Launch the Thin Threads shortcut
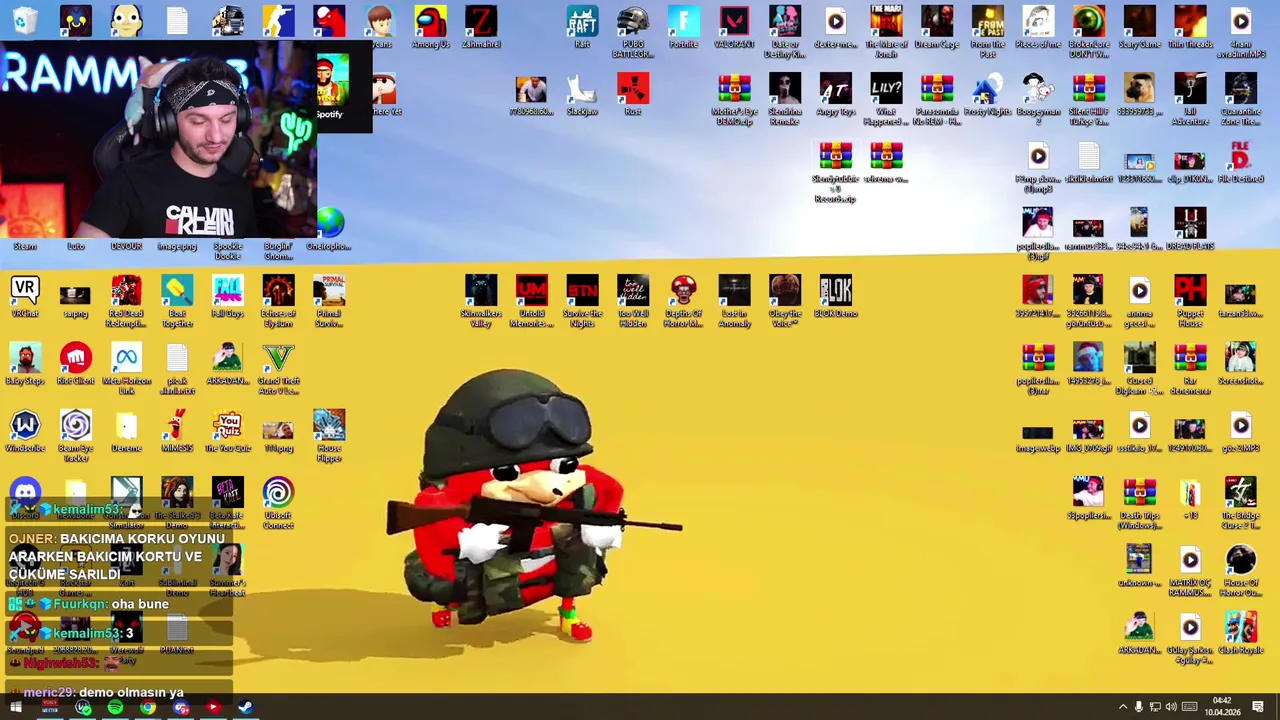 tap(1190, 27)
